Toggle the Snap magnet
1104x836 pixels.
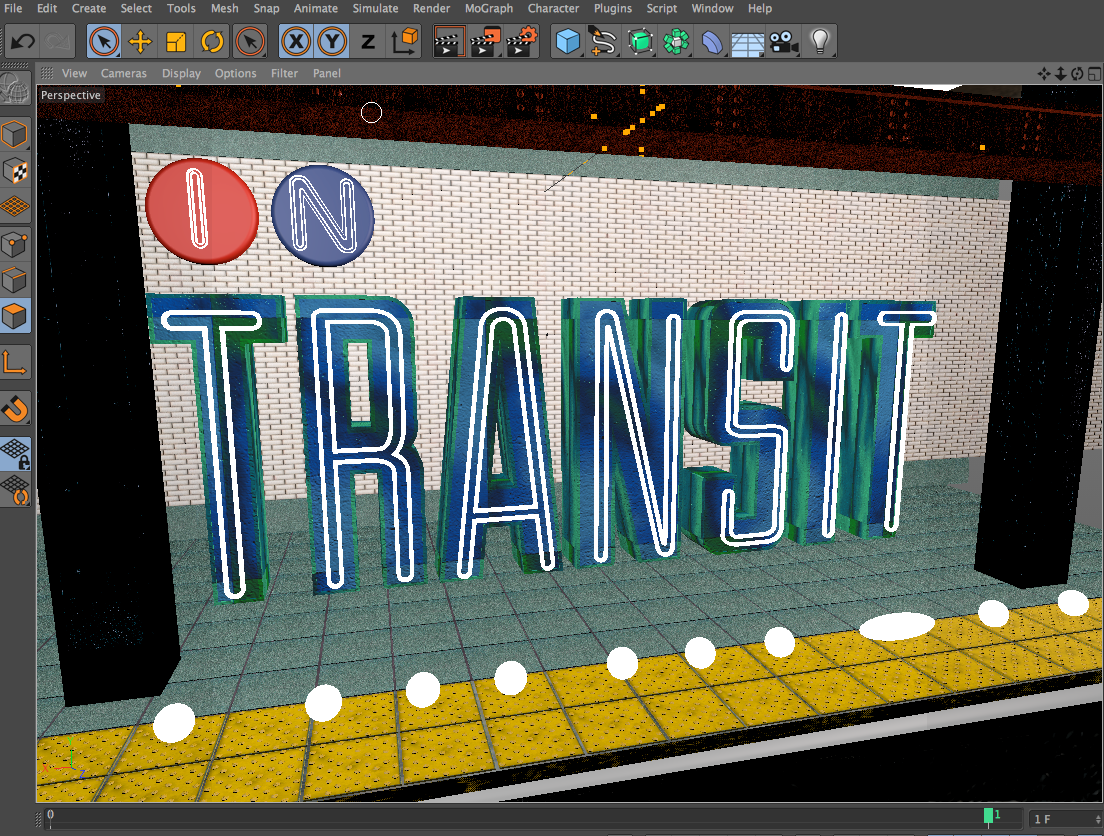(15, 408)
